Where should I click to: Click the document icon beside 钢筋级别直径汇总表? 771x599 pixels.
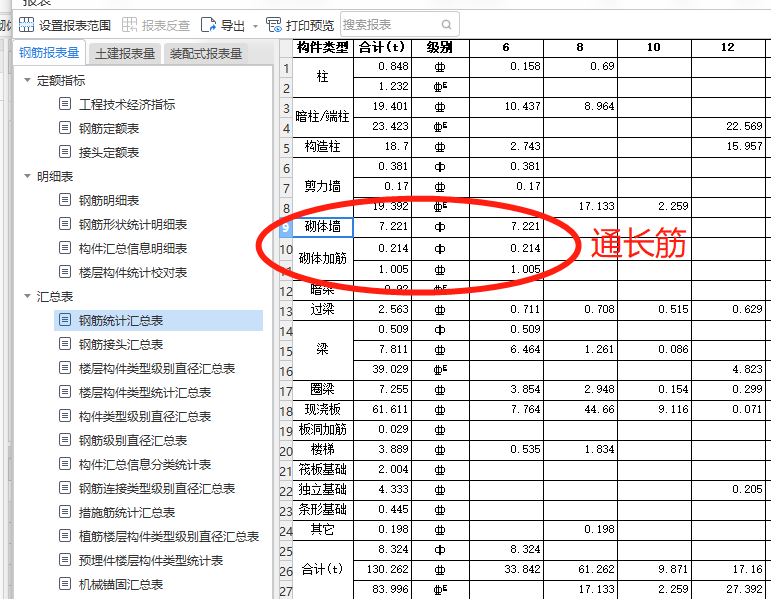tap(65, 440)
